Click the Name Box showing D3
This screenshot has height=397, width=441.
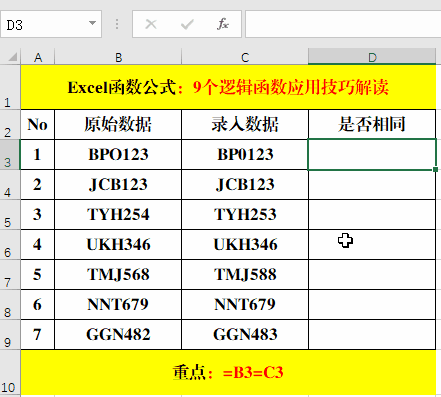(x=51, y=24)
